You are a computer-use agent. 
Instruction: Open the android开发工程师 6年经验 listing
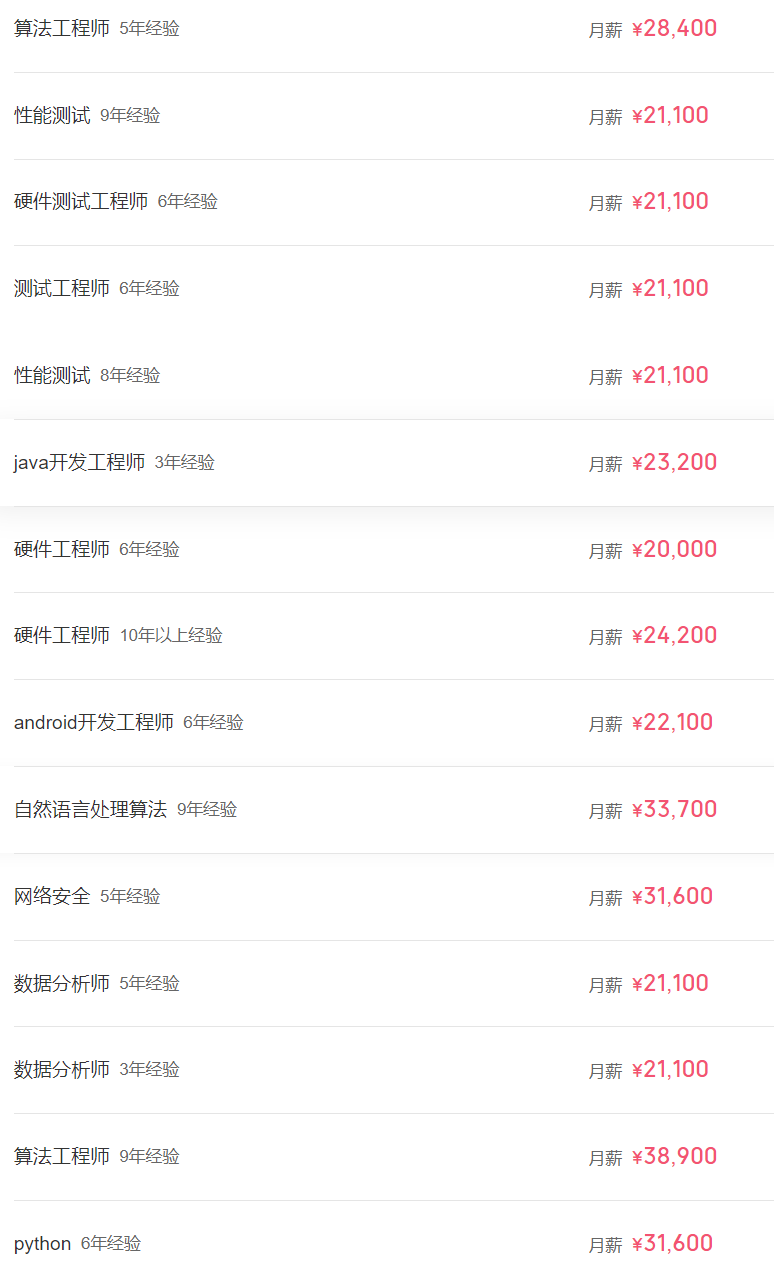[94, 723]
